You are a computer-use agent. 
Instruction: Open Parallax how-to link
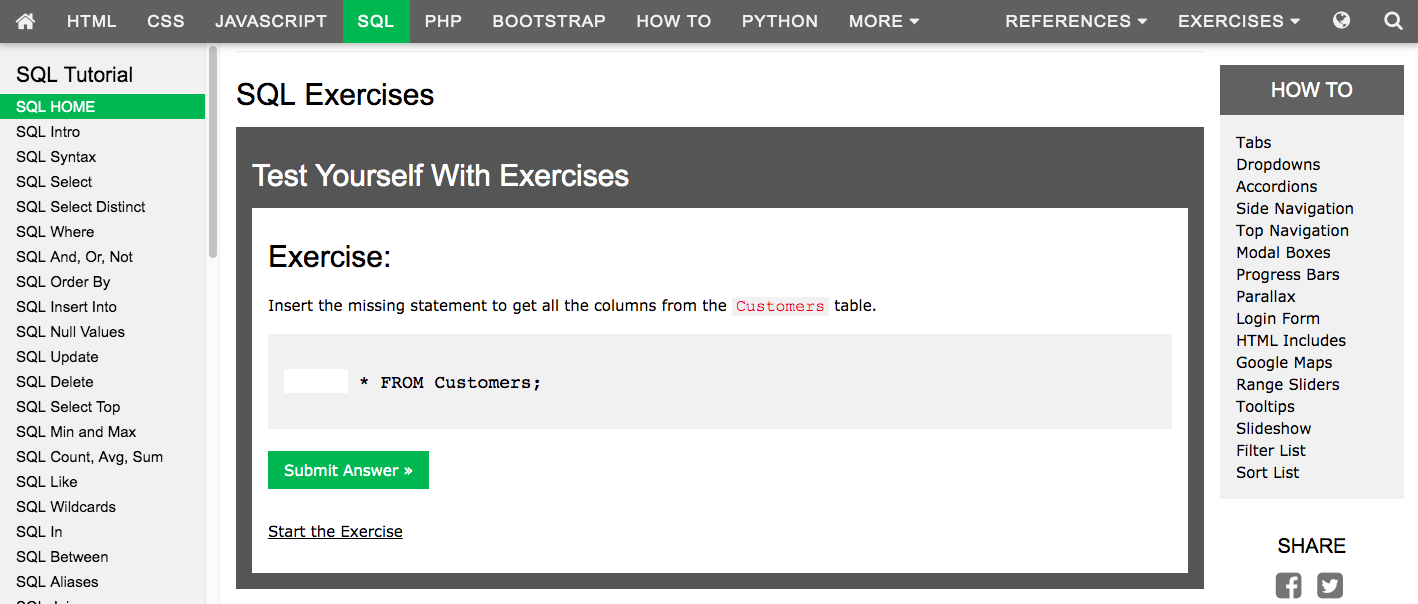point(1265,296)
